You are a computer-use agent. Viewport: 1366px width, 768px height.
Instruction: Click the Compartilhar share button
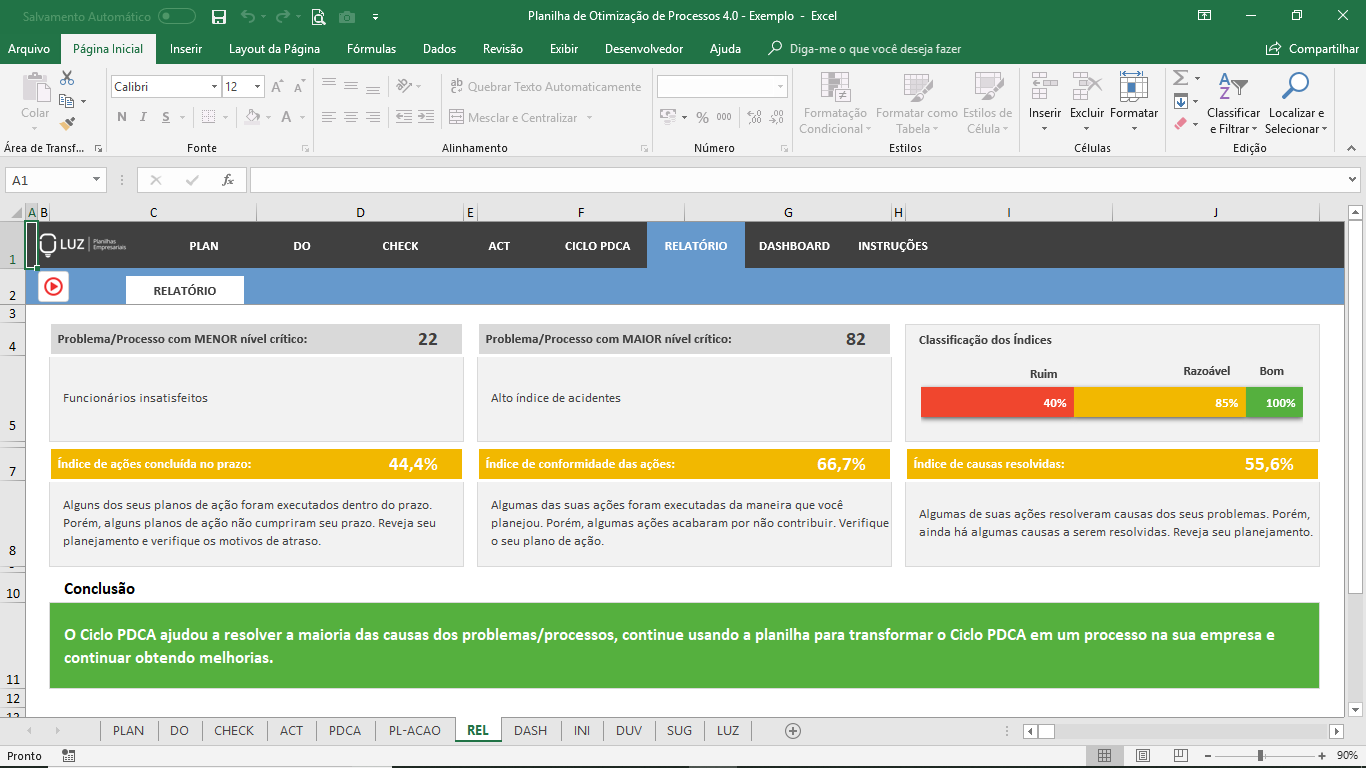click(1312, 49)
